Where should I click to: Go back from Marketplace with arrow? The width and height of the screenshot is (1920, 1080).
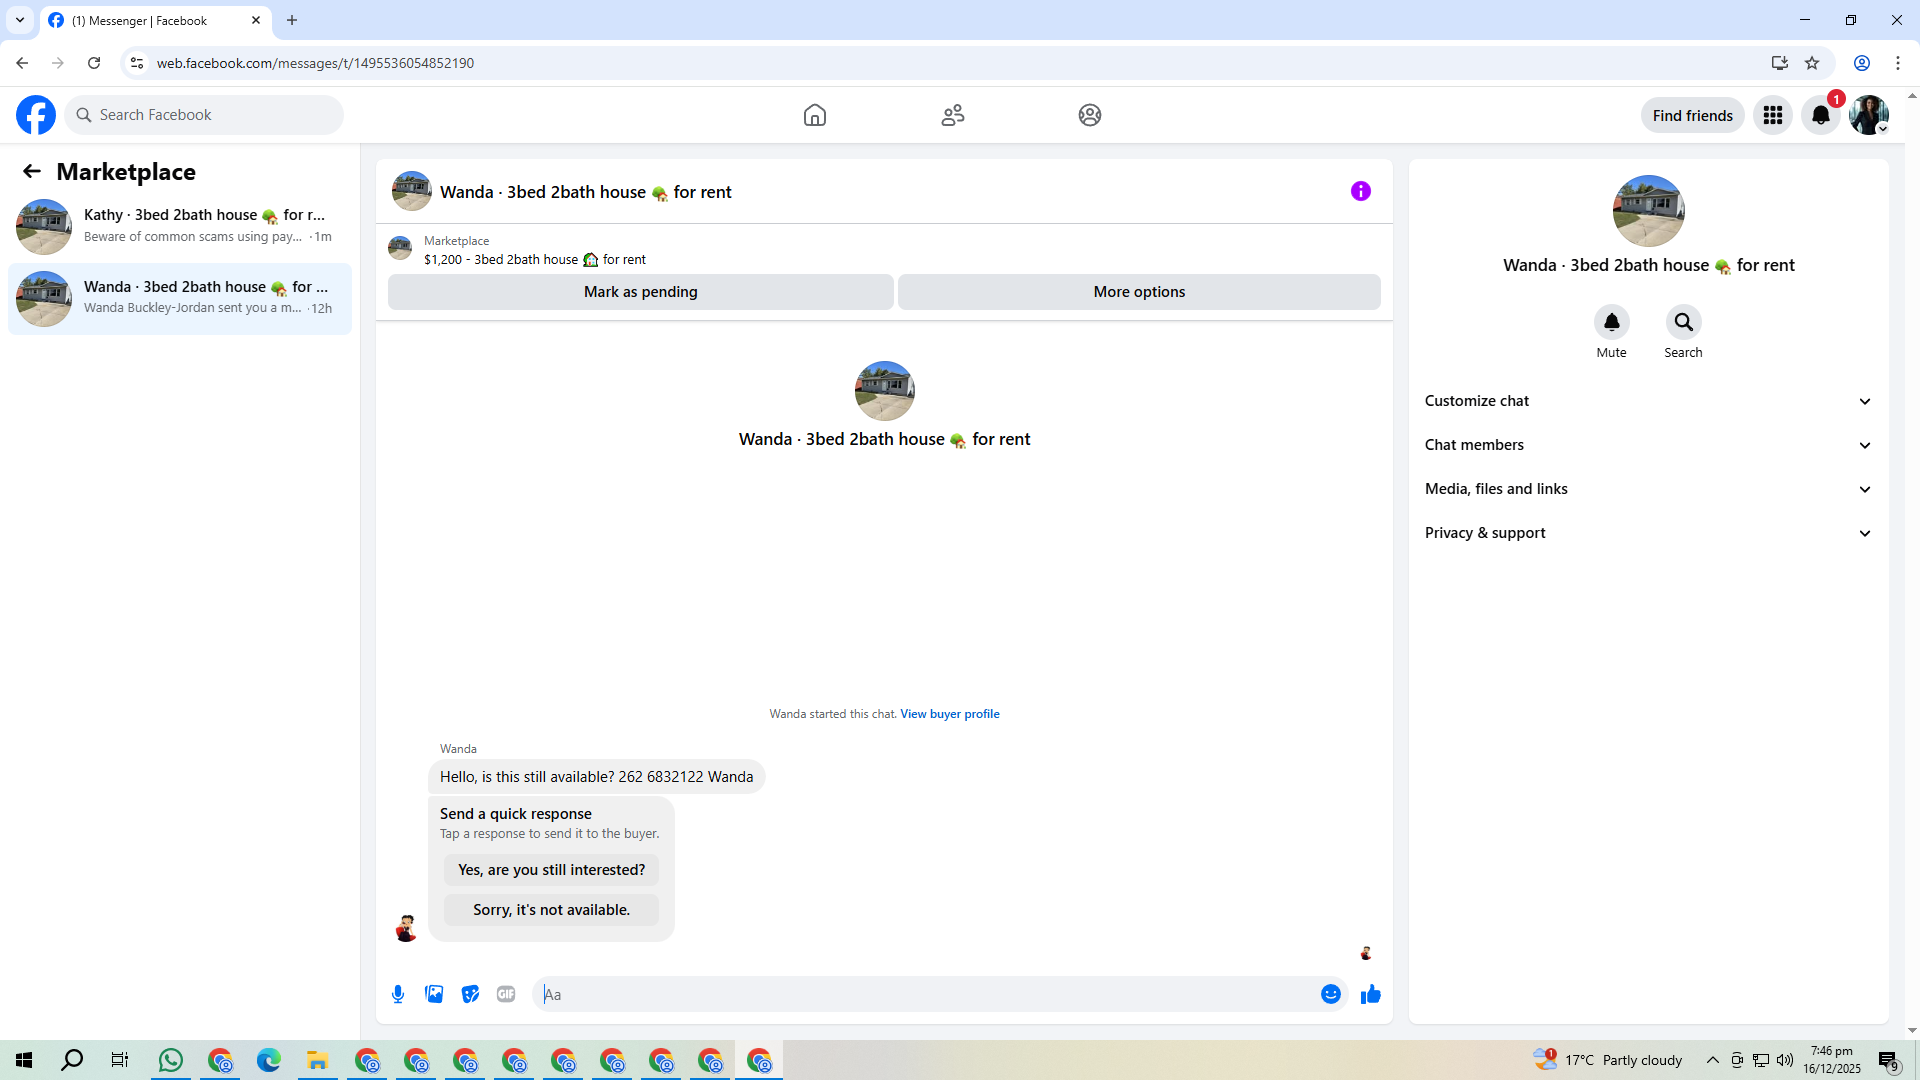pos(32,171)
